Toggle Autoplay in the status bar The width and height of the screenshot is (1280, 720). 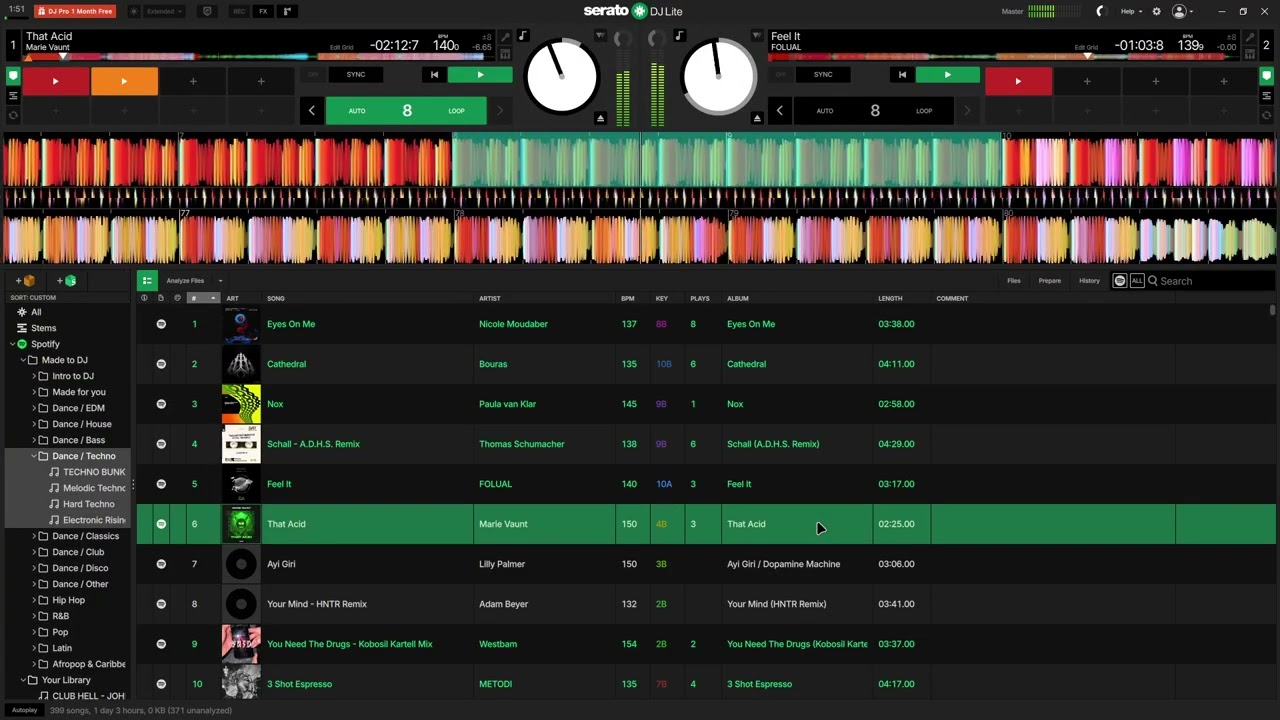click(x=24, y=710)
